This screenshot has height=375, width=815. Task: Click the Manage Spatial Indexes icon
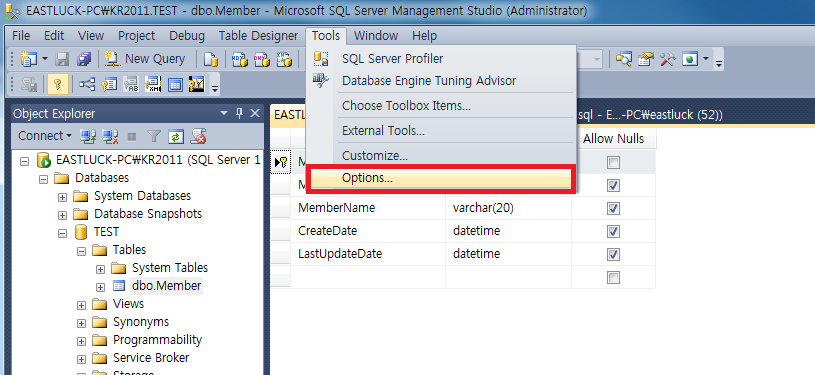197,84
